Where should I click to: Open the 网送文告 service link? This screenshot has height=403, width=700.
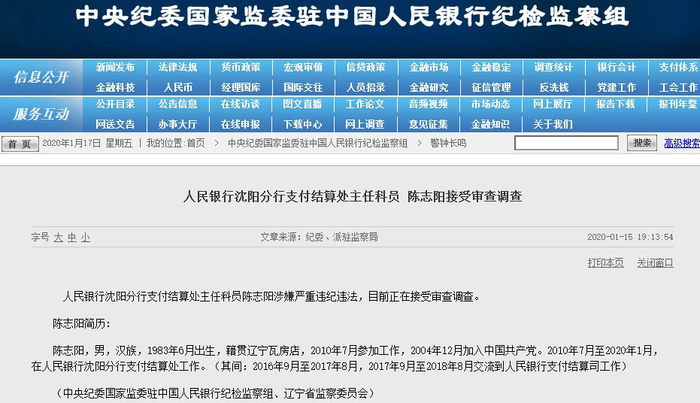pos(115,124)
